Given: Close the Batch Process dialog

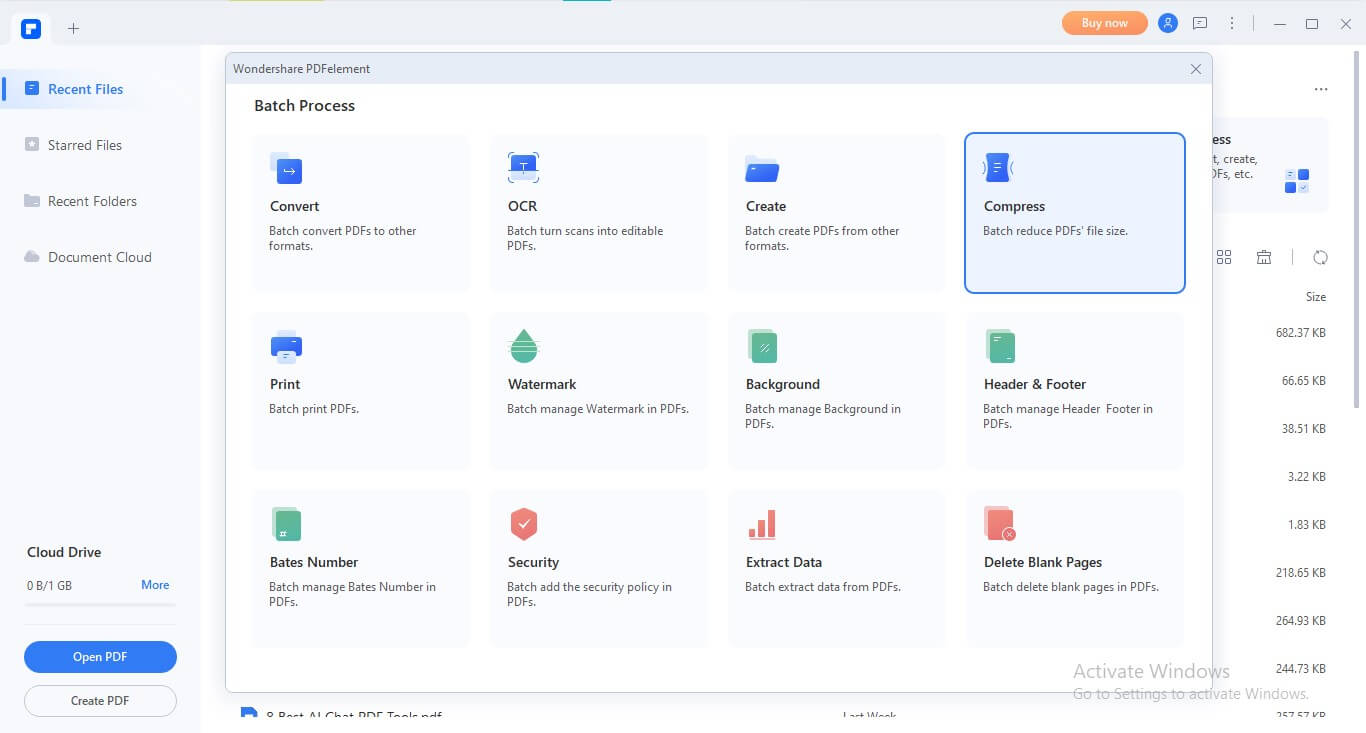Looking at the screenshot, I should coord(1196,69).
